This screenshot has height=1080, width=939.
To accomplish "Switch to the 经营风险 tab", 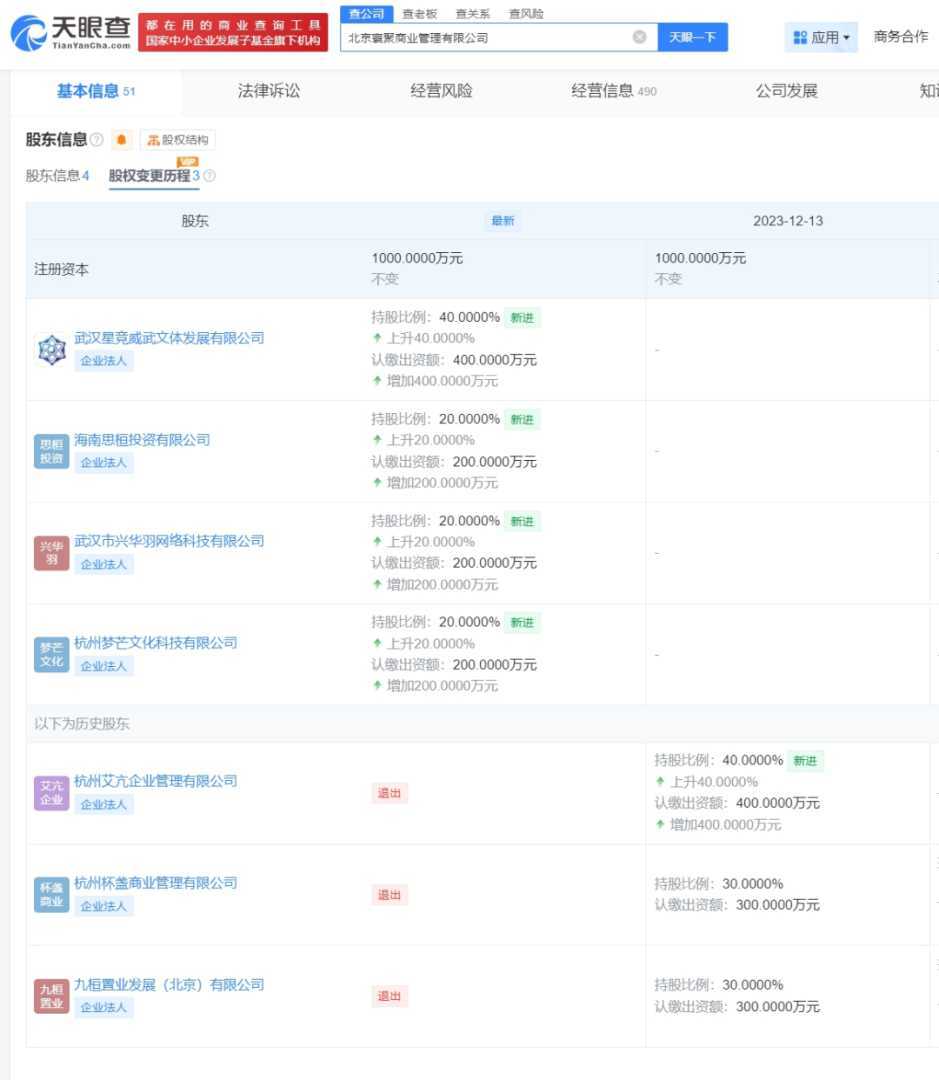I will point(441,91).
